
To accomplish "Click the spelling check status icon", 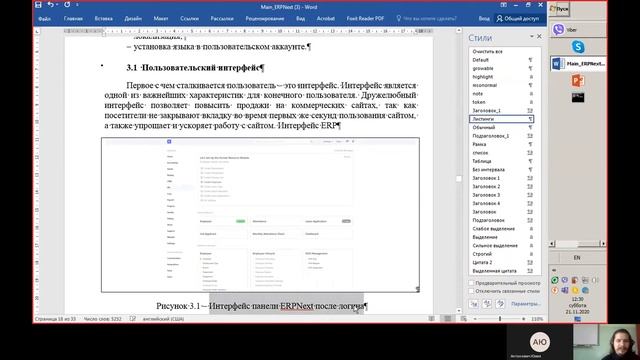I will (133, 319).
